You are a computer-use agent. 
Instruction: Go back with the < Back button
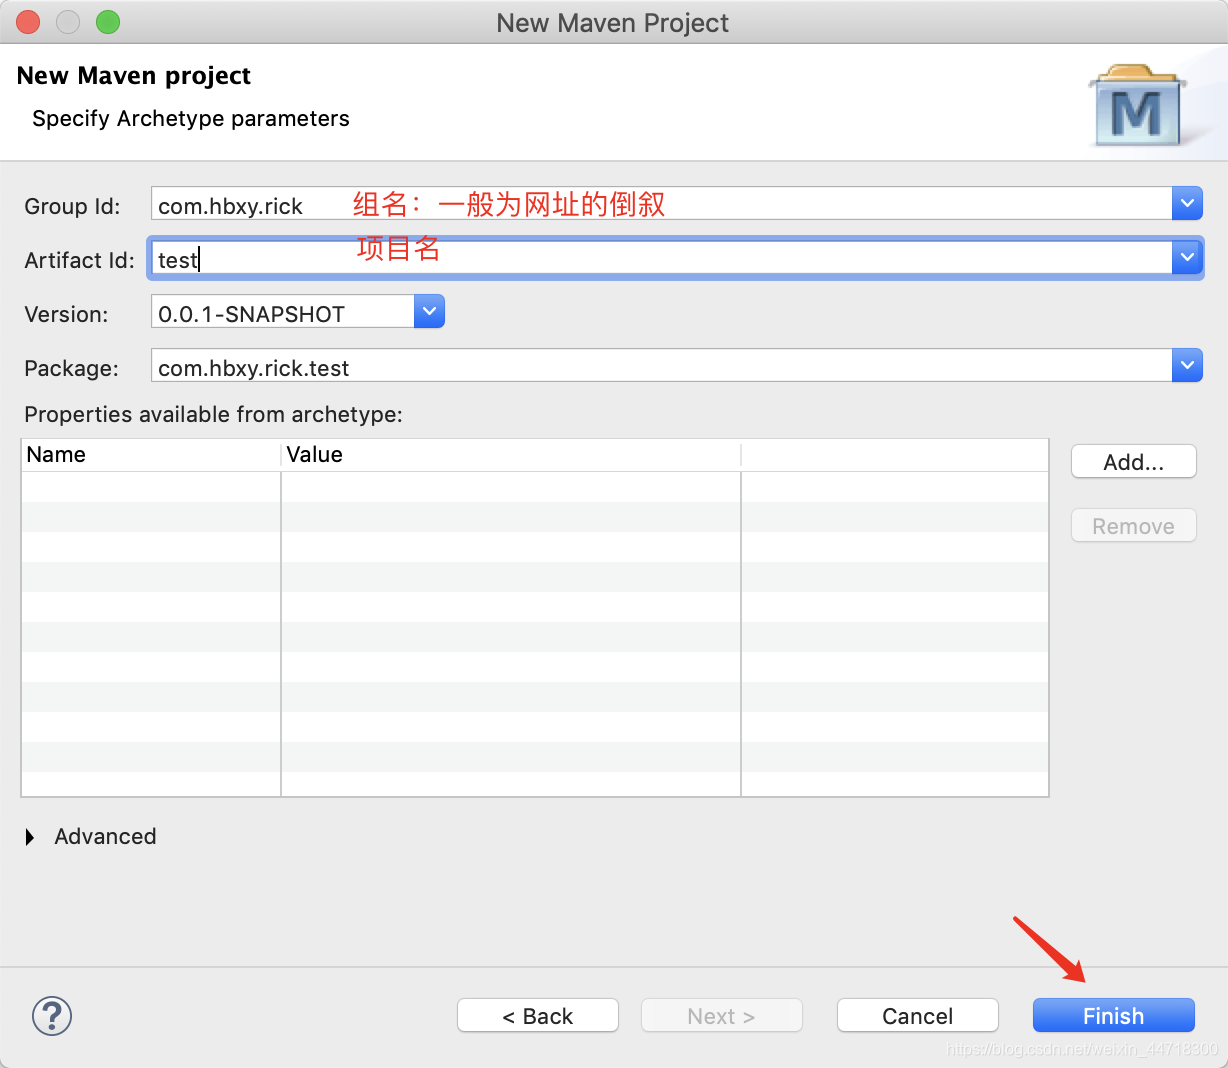point(537,1015)
